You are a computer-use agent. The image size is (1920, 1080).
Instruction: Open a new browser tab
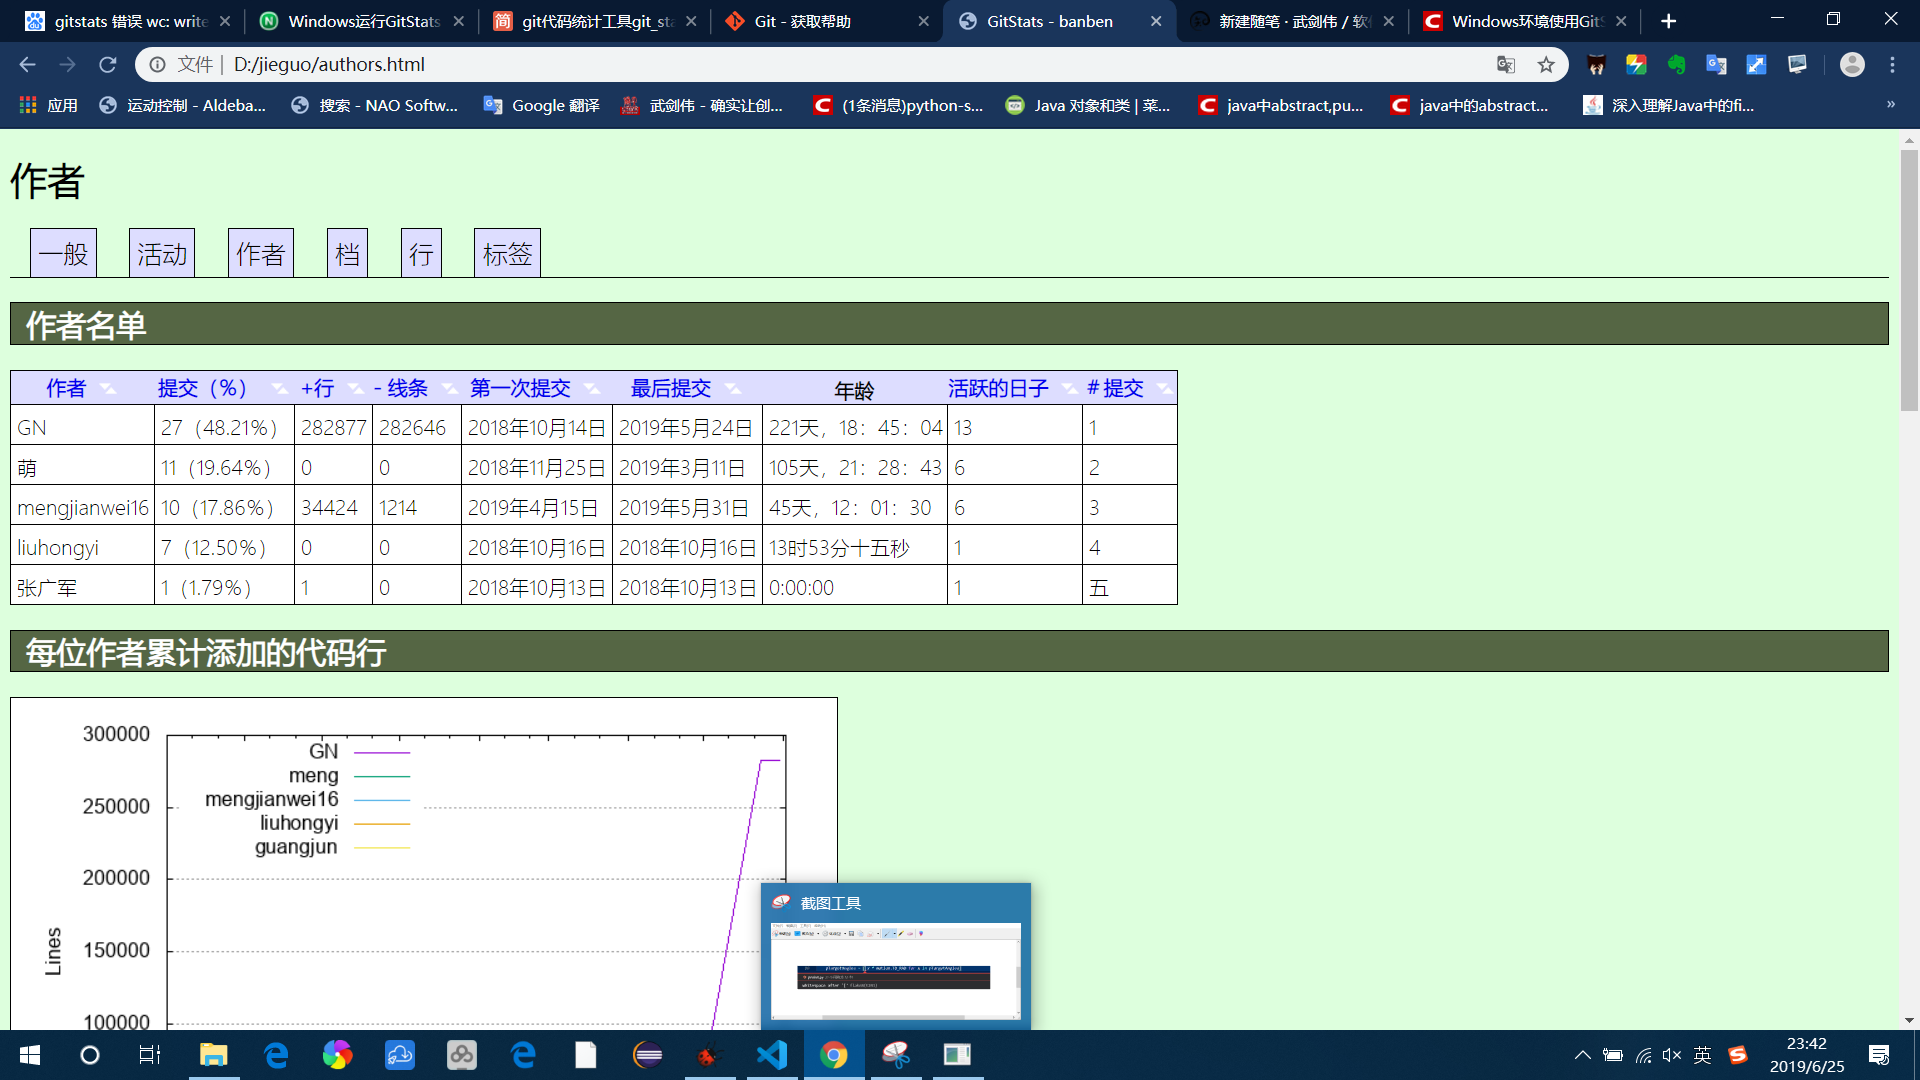(x=1668, y=21)
